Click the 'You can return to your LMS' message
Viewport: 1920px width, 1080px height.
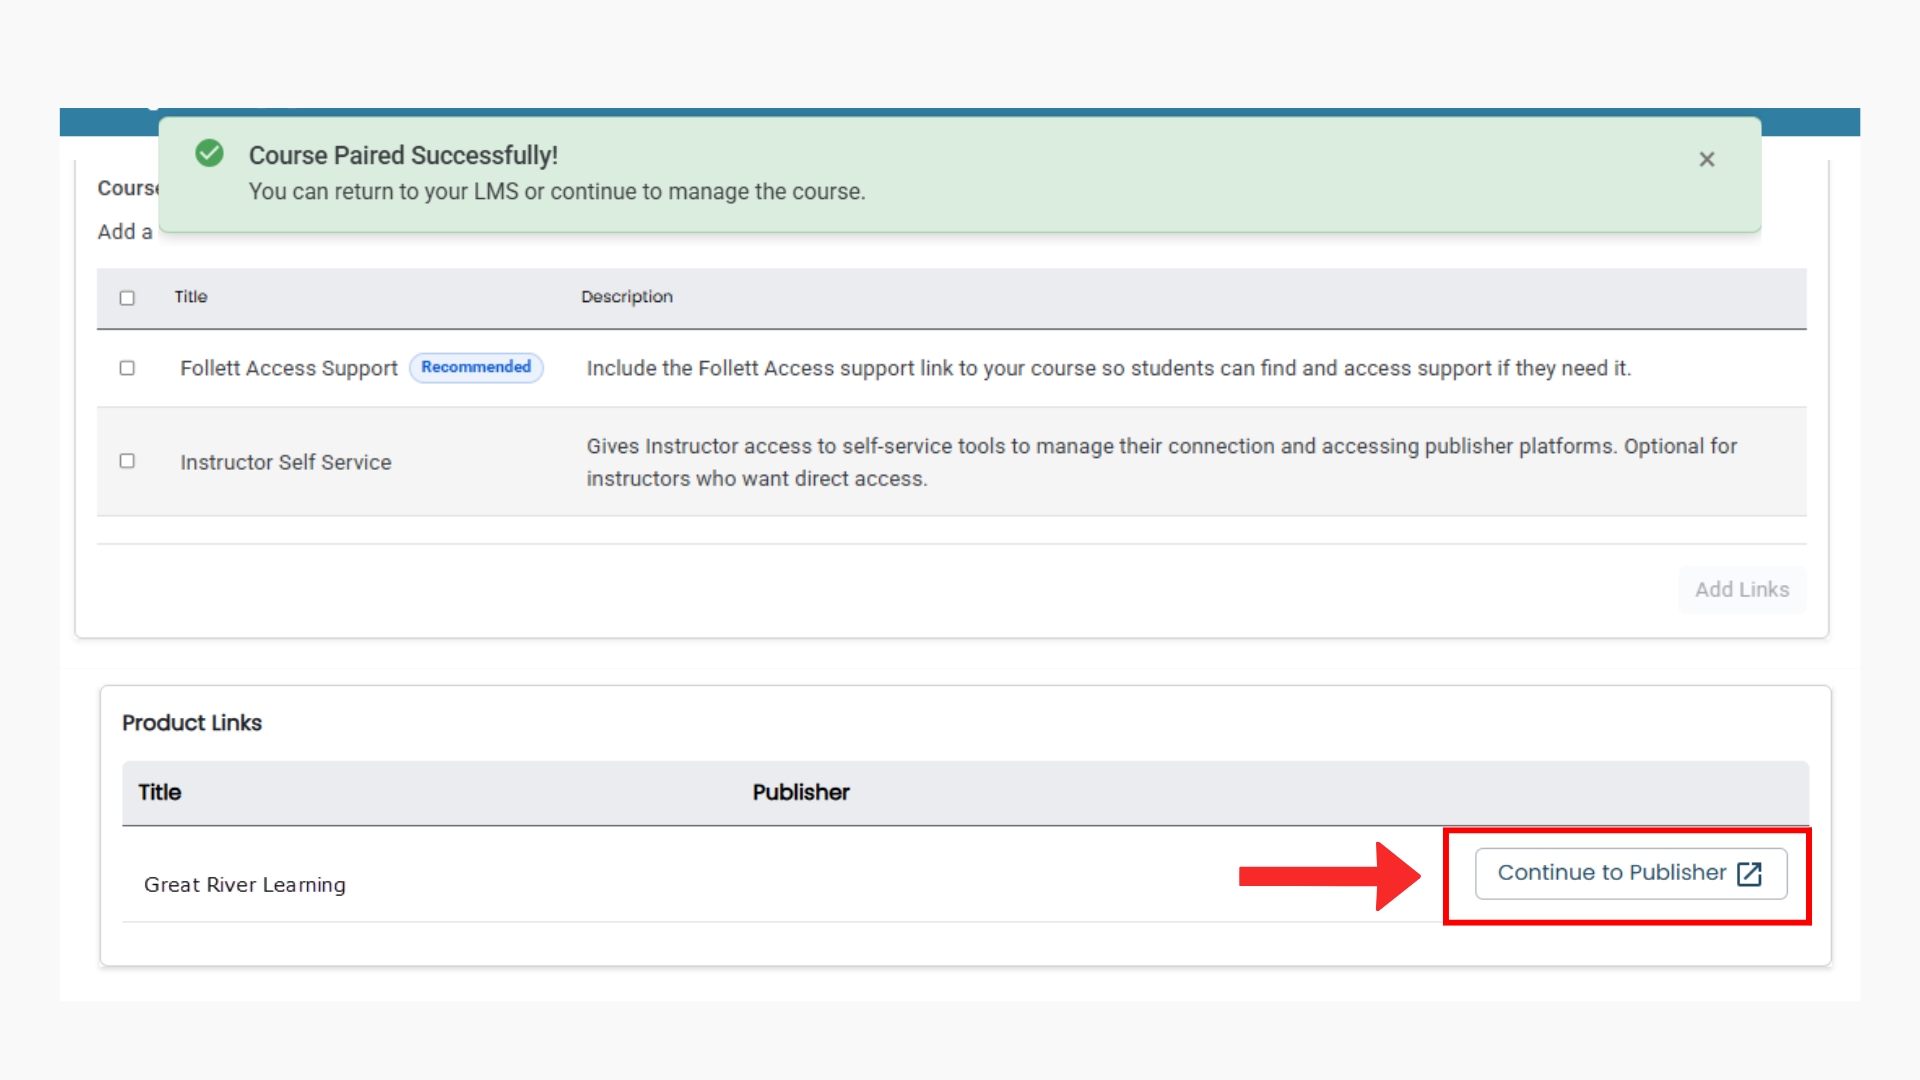pyautogui.click(x=557, y=191)
